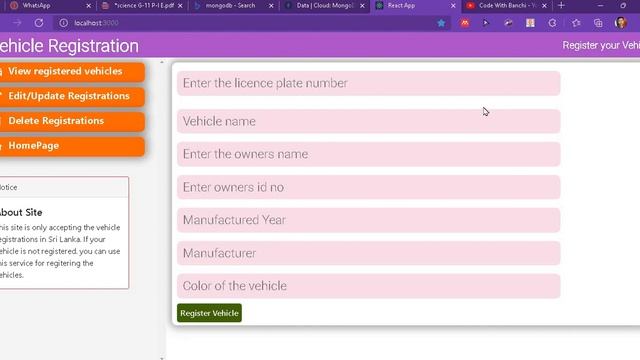Open the Favorites list icon
Viewport: 640px width, 360px height.
click(576, 23)
